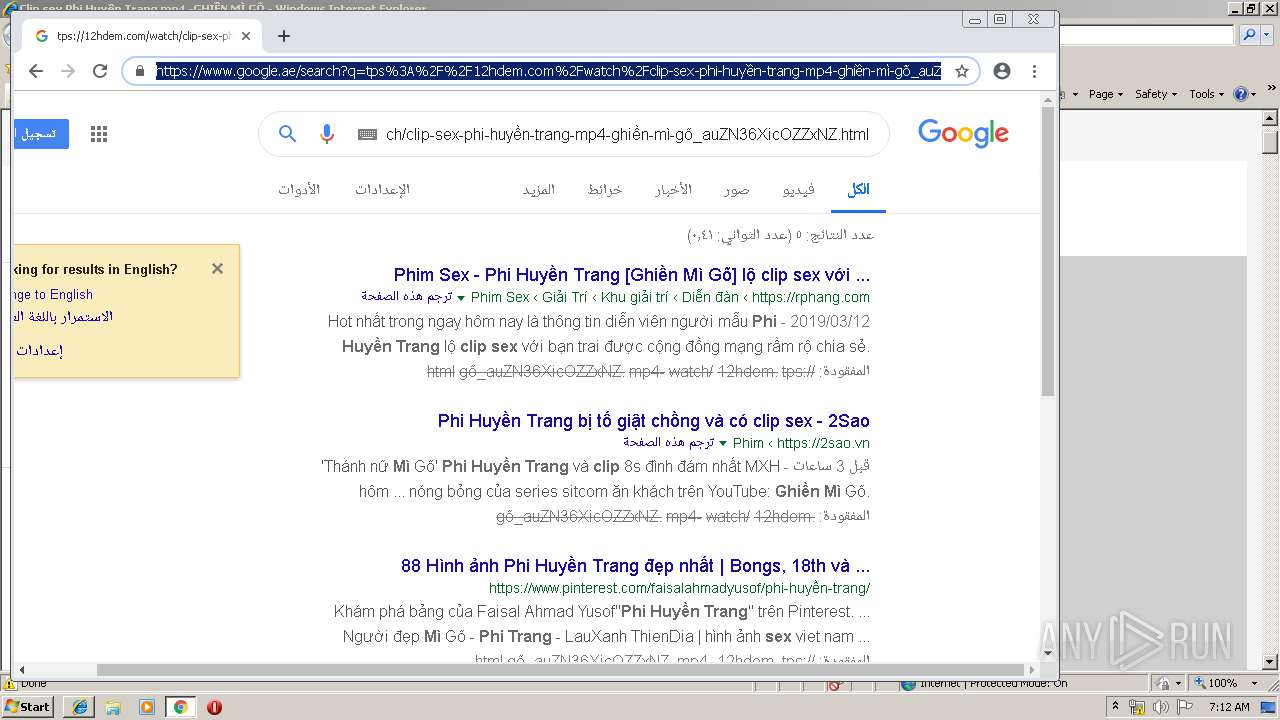Image resolution: width=1280 pixels, height=720 pixels.
Task: Go back with Chrome's back arrow
Action: tap(36, 71)
